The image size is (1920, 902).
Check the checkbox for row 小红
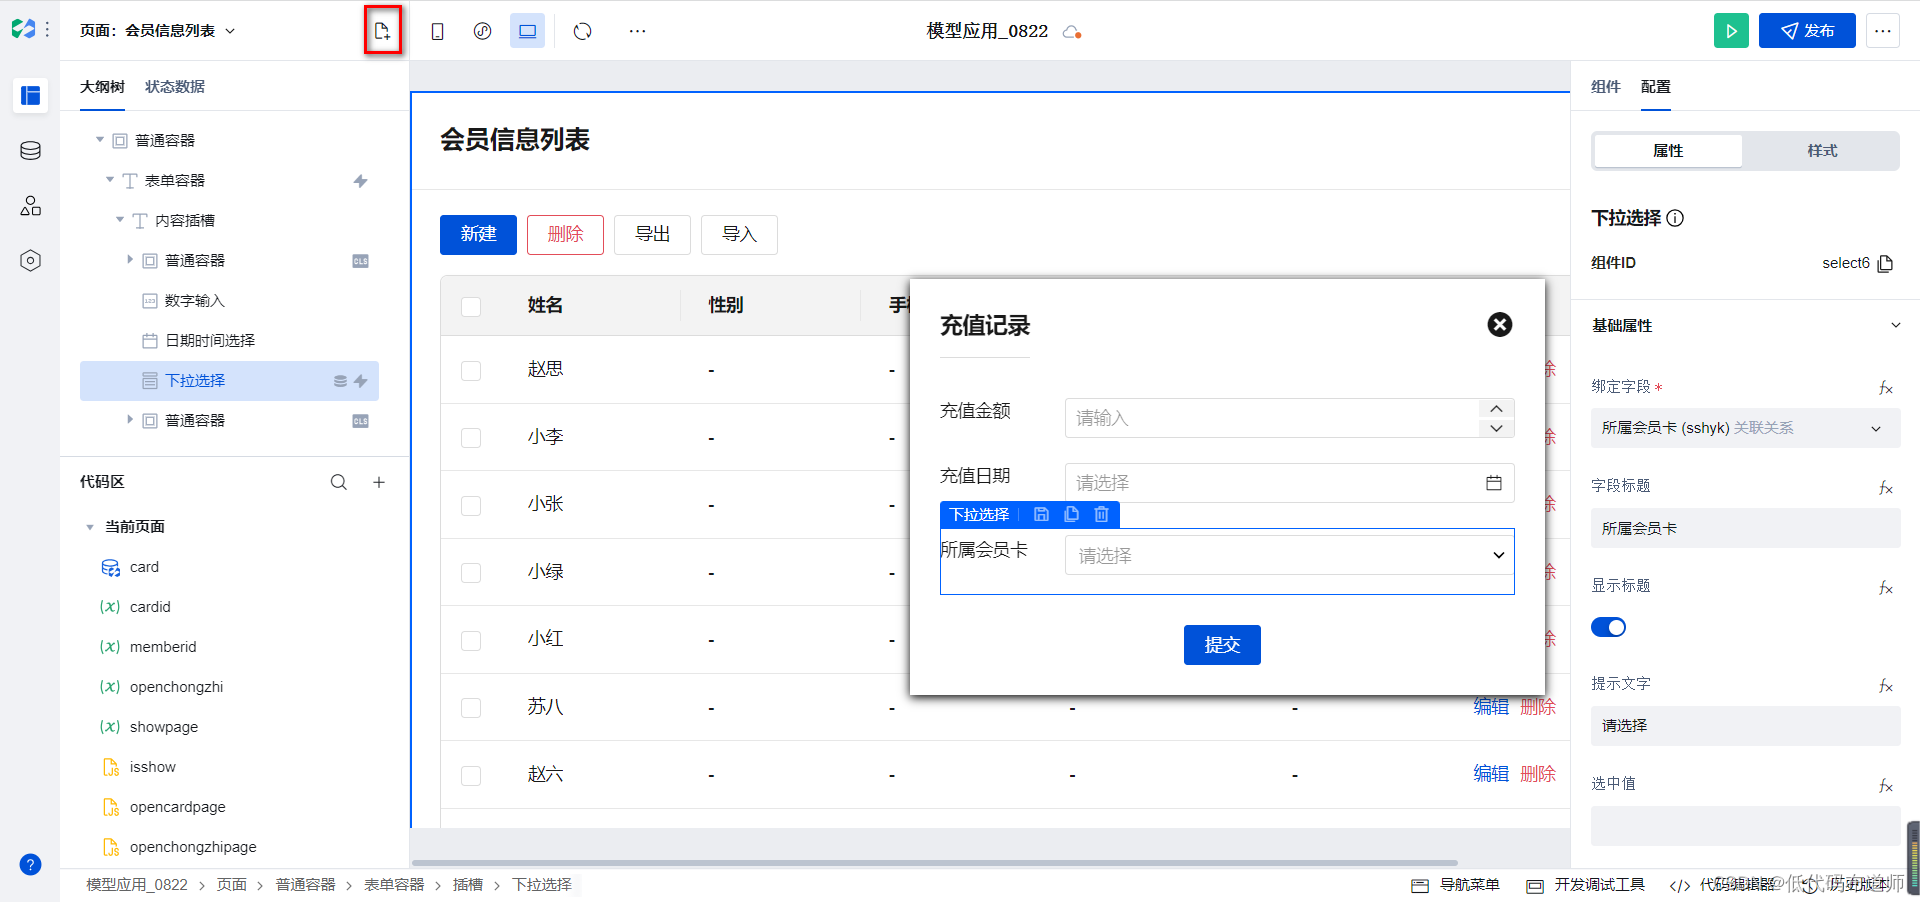[471, 641]
